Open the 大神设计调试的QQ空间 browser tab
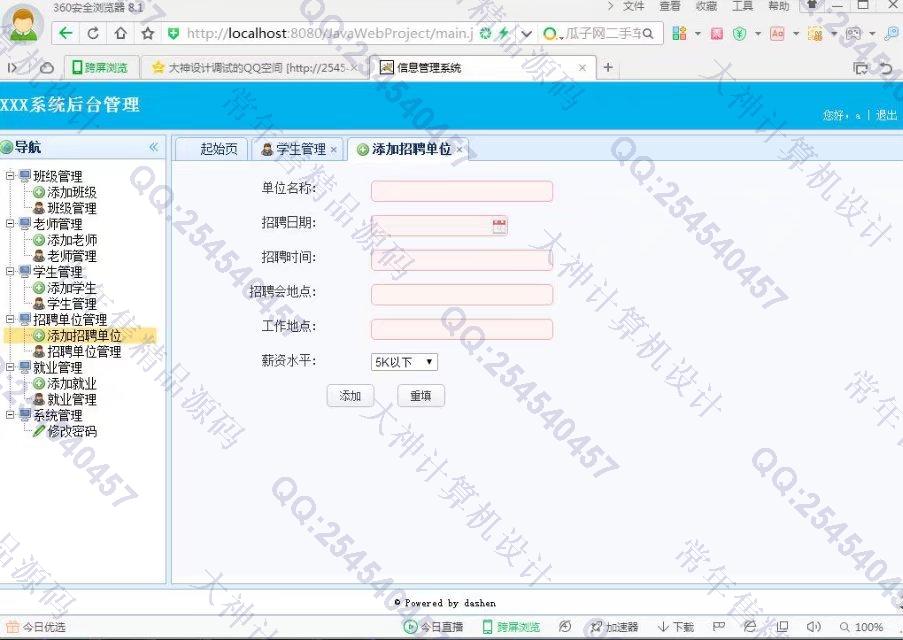903x640 pixels. (256, 68)
